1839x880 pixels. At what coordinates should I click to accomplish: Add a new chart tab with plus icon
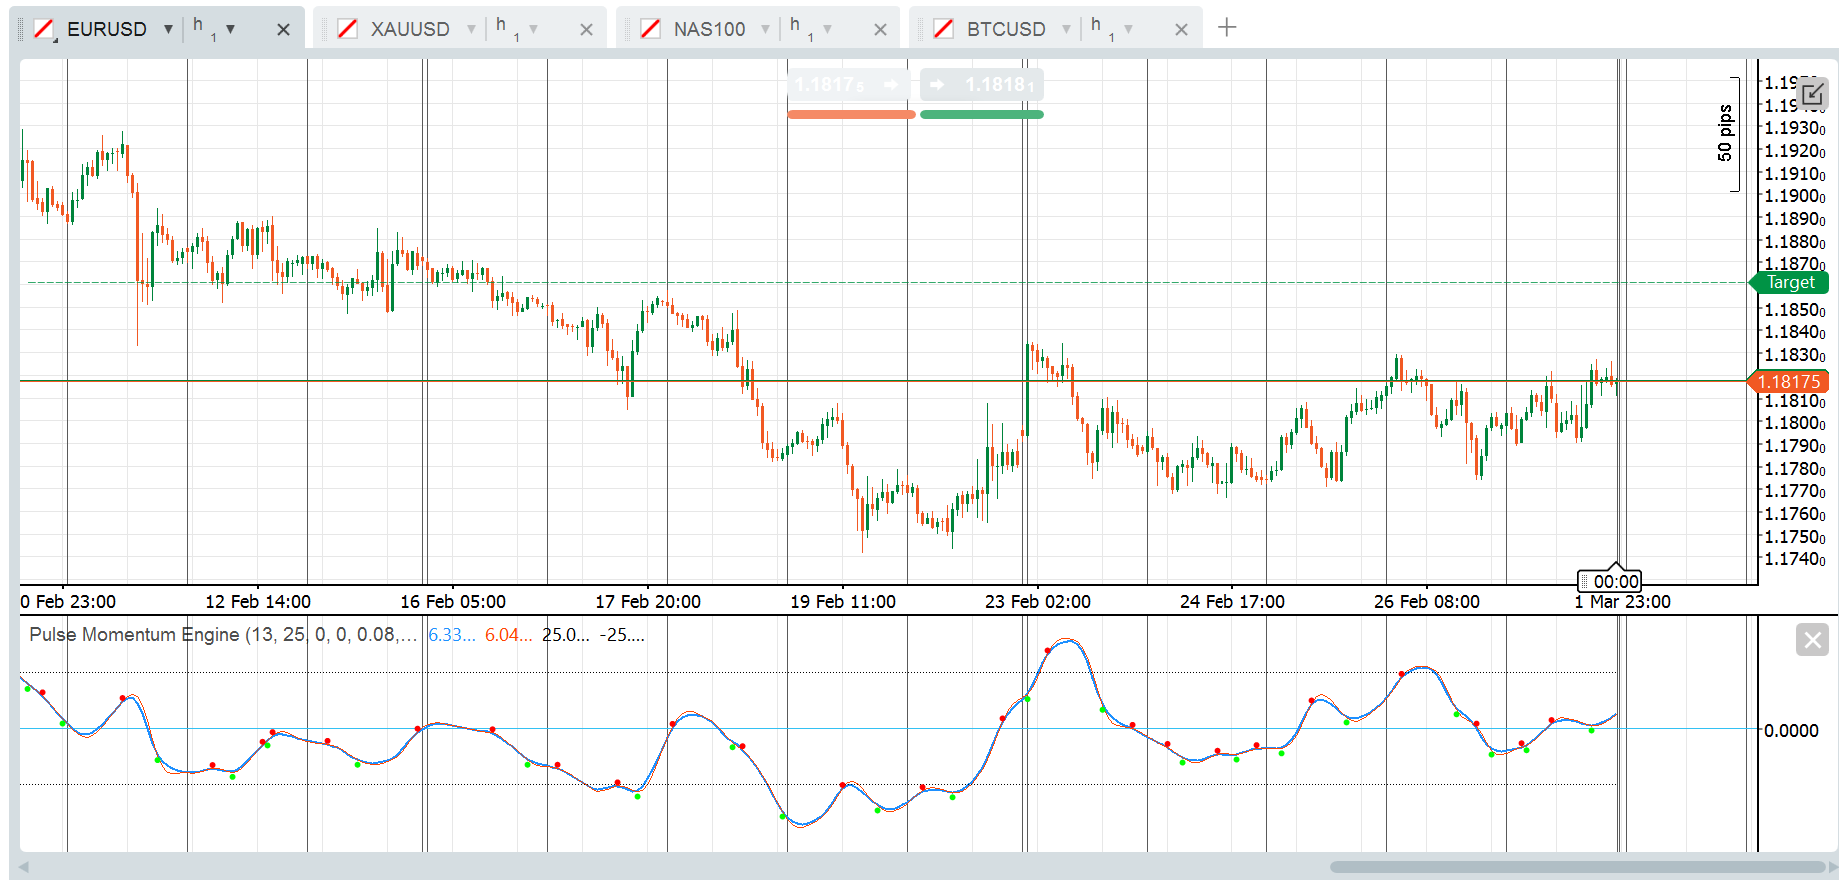pyautogui.click(x=1227, y=28)
